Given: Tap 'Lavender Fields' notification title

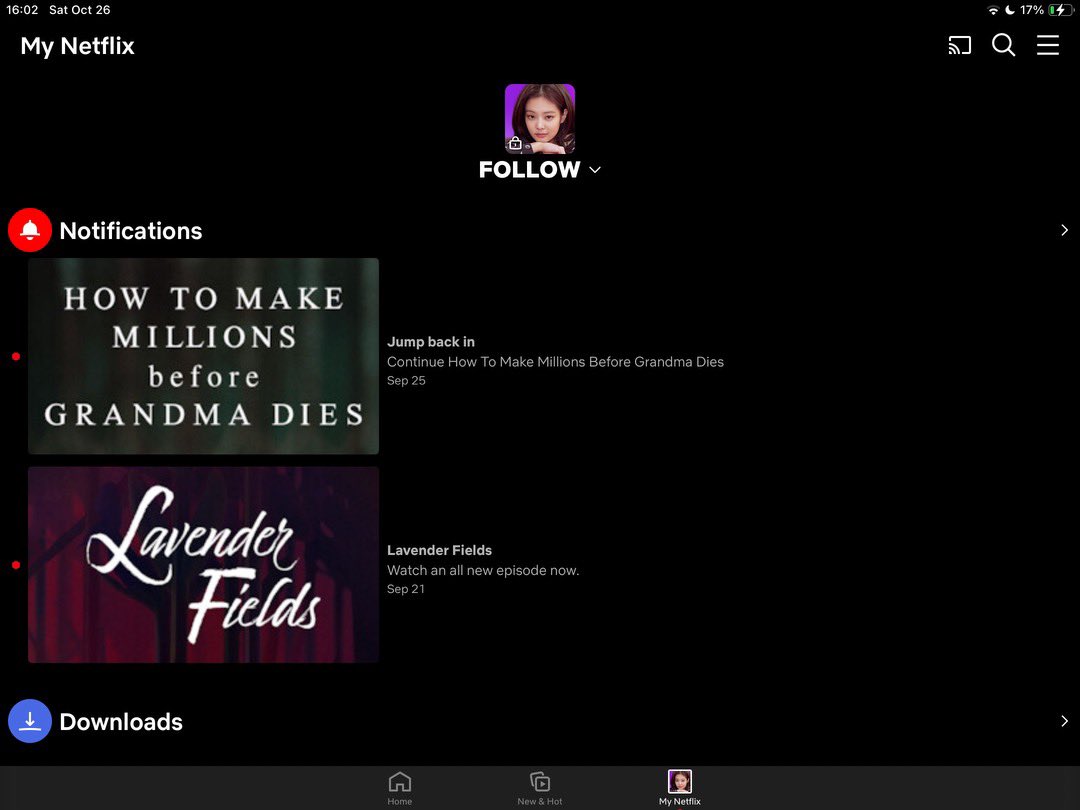Looking at the screenshot, I should pyautogui.click(x=439, y=550).
